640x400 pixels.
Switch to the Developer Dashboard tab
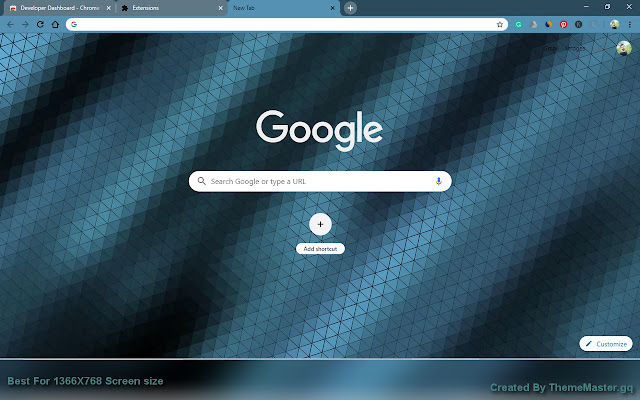point(60,8)
